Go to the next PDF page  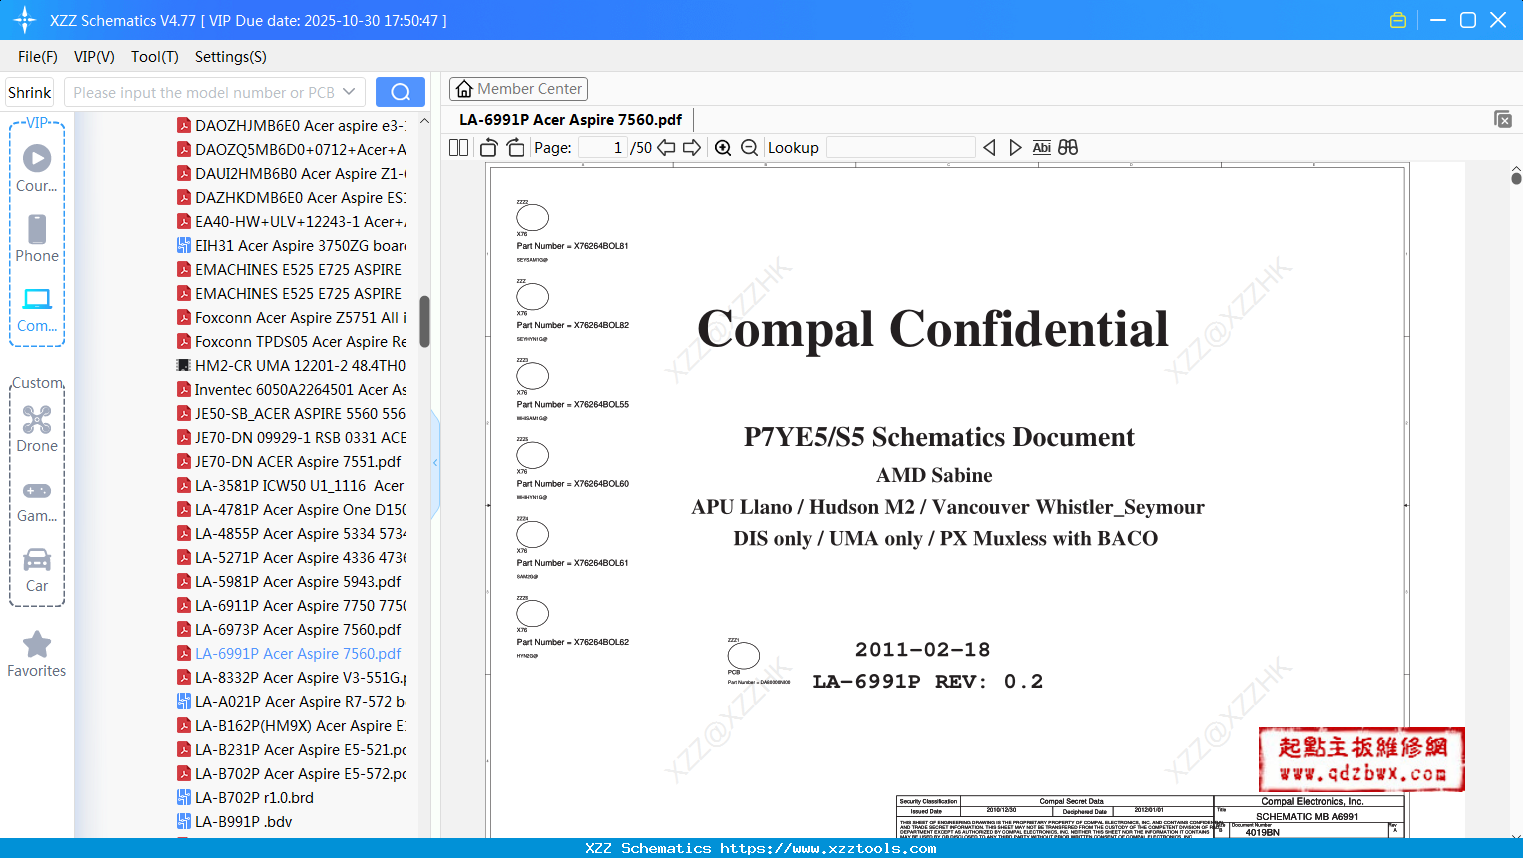[692, 148]
